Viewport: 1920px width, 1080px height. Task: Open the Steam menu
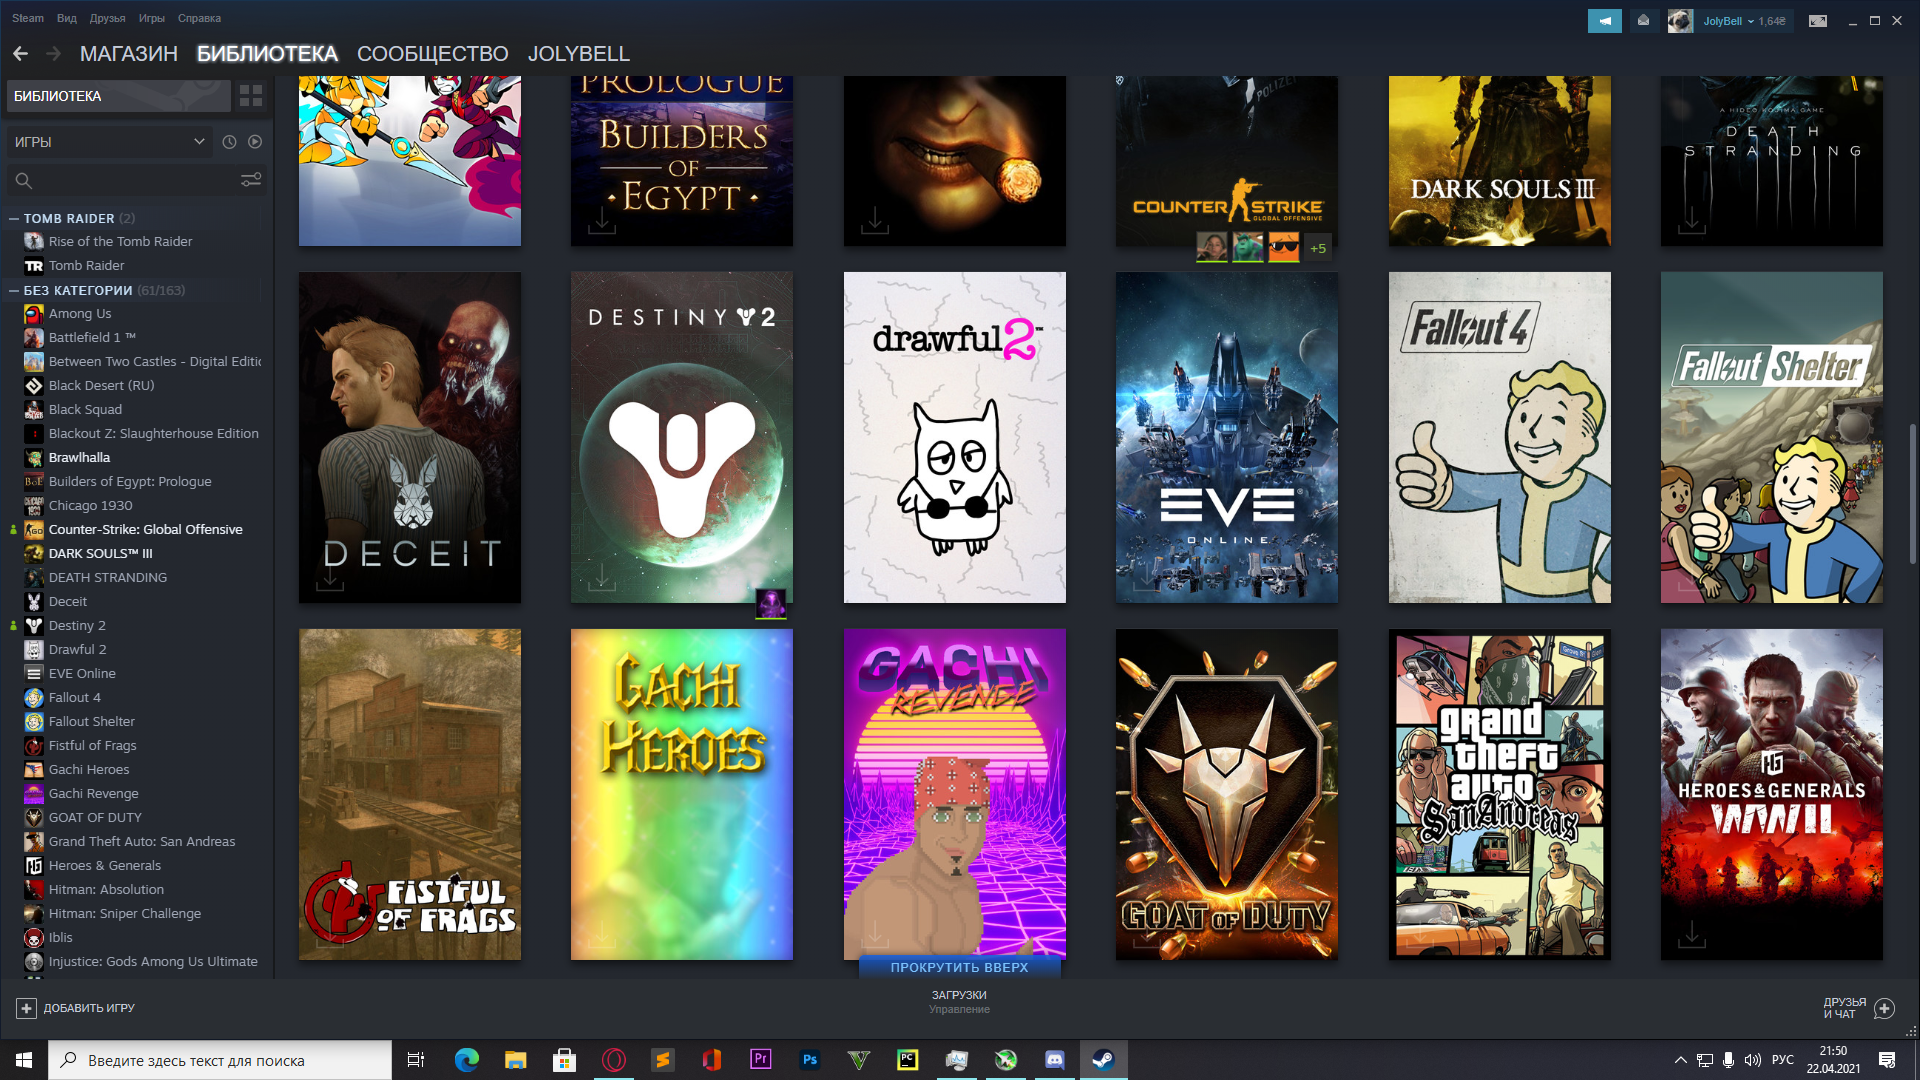[28, 18]
